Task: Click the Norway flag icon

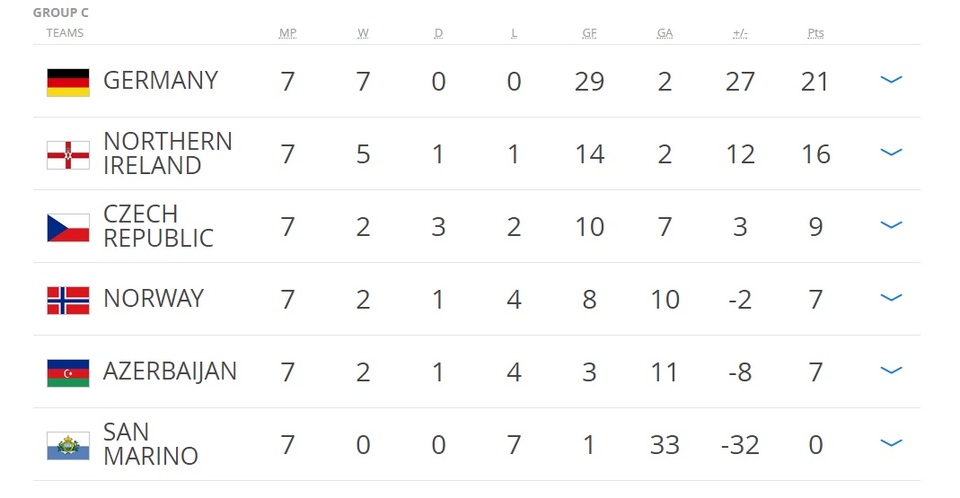Action: click(68, 300)
